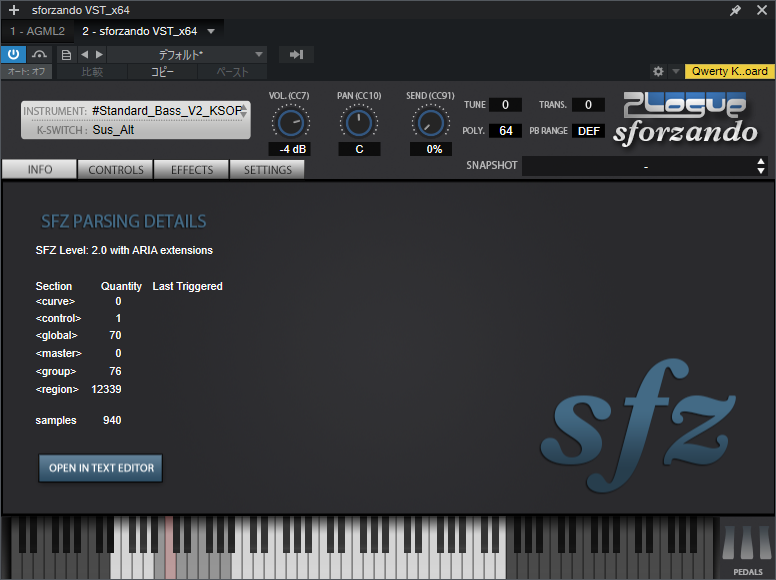776x580 pixels.
Task: Click the SNAPSHOT up arrow
Action: [x=761, y=161]
